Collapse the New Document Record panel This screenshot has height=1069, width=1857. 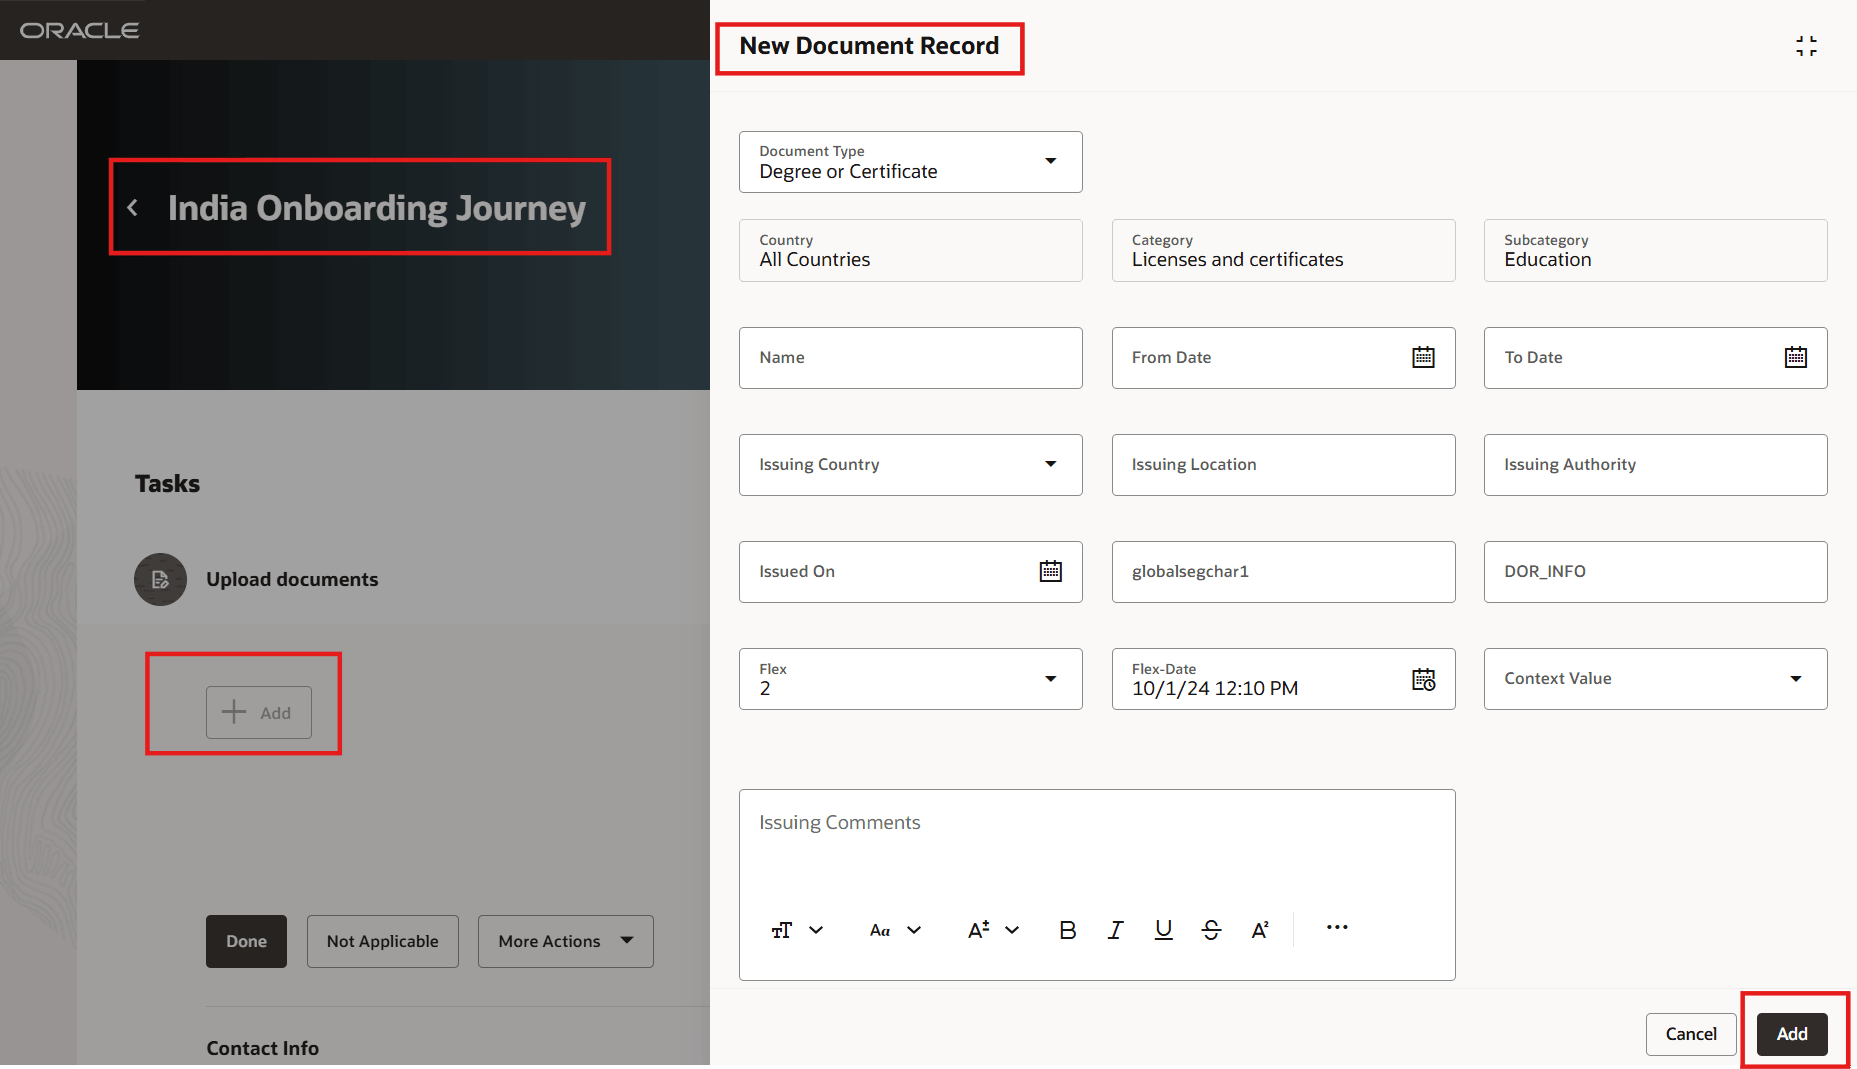[1806, 46]
